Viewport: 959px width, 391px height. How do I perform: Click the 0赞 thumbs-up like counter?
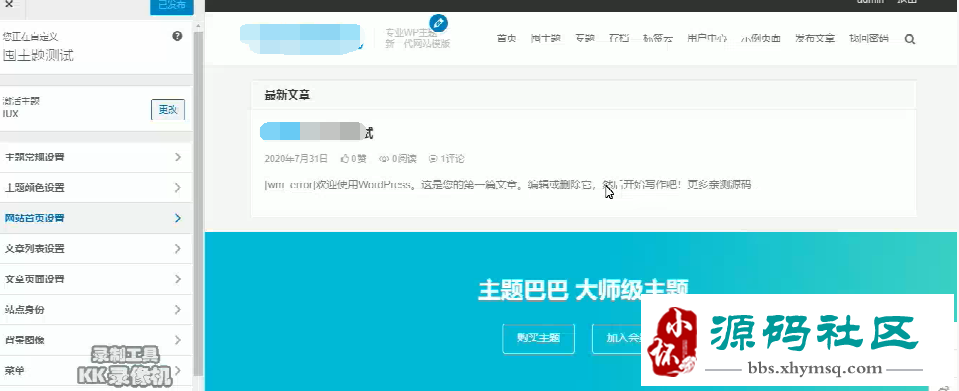click(354, 158)
